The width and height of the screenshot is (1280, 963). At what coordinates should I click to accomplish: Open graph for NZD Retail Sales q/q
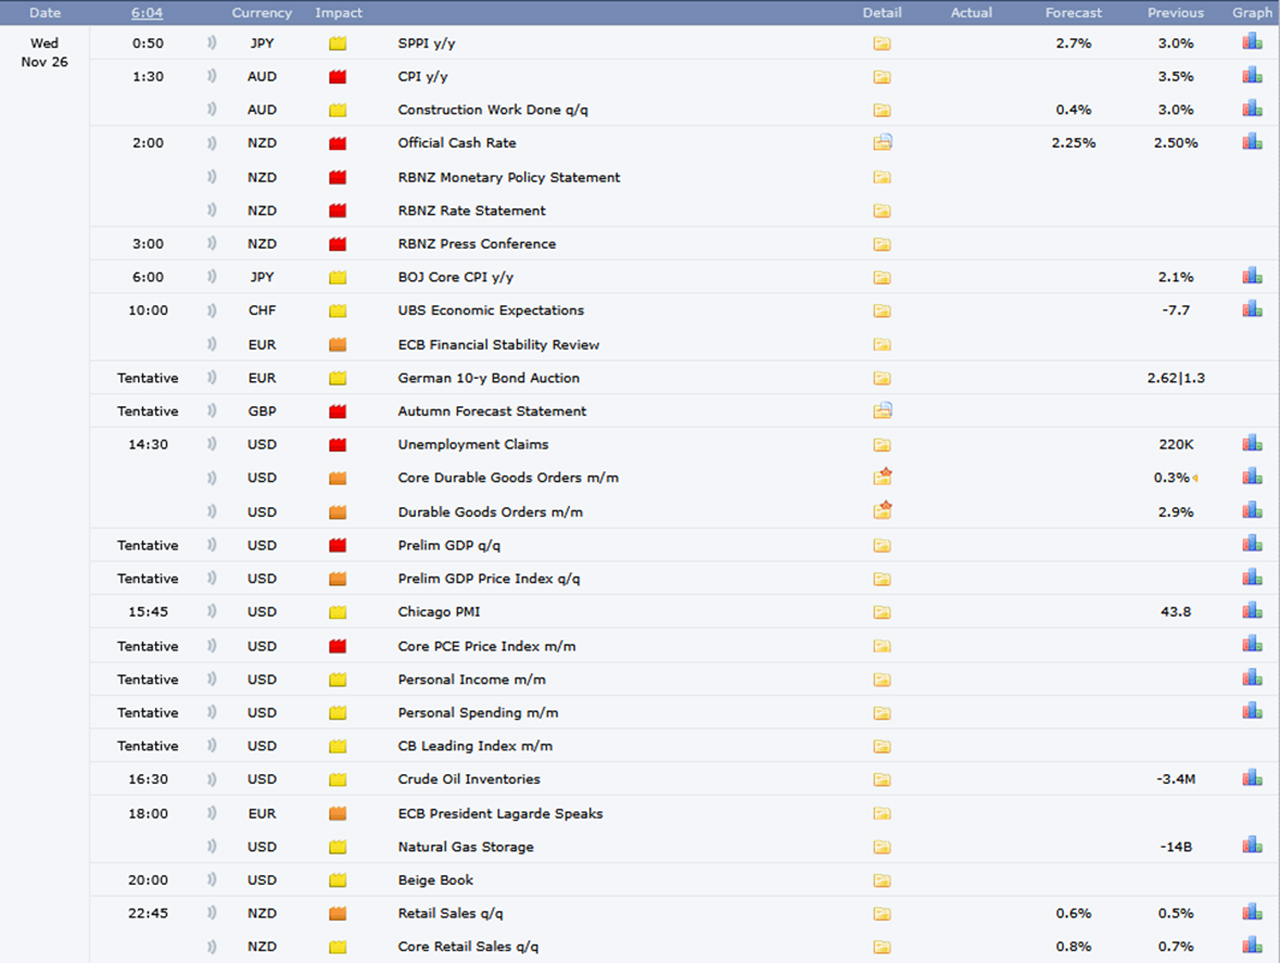tap(1252, 912)
